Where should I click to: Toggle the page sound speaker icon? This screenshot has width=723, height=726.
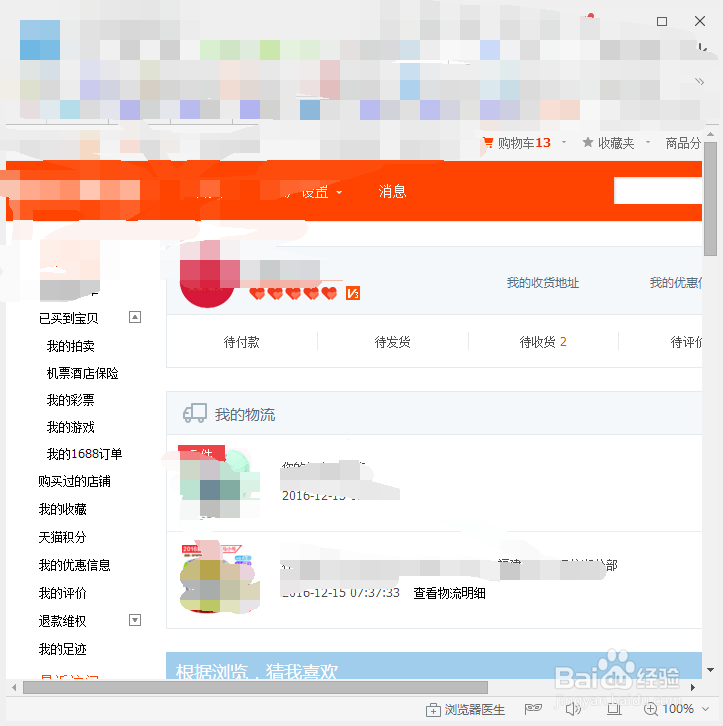[x=573, y=708]
